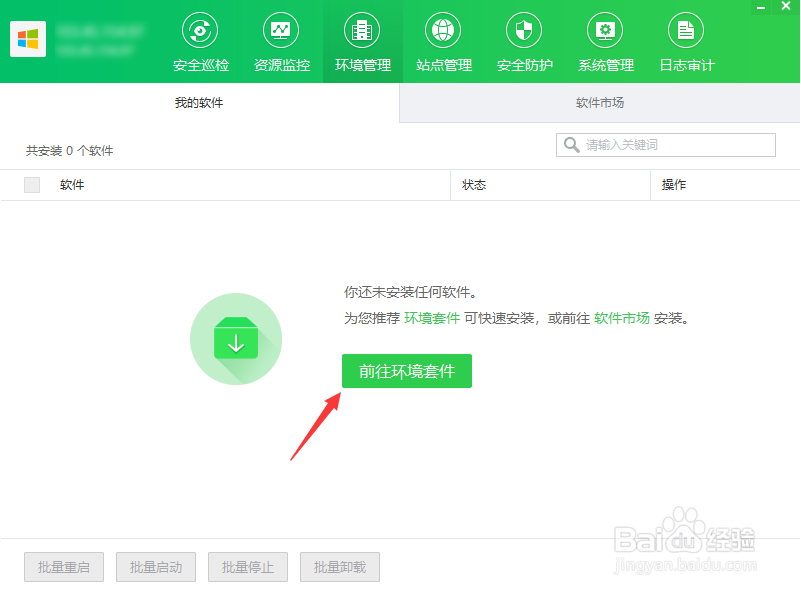The width and height of the screenshot is (801, 592).
Task: Click the 批量停止 batch stop button
Action: click(247, 567)
